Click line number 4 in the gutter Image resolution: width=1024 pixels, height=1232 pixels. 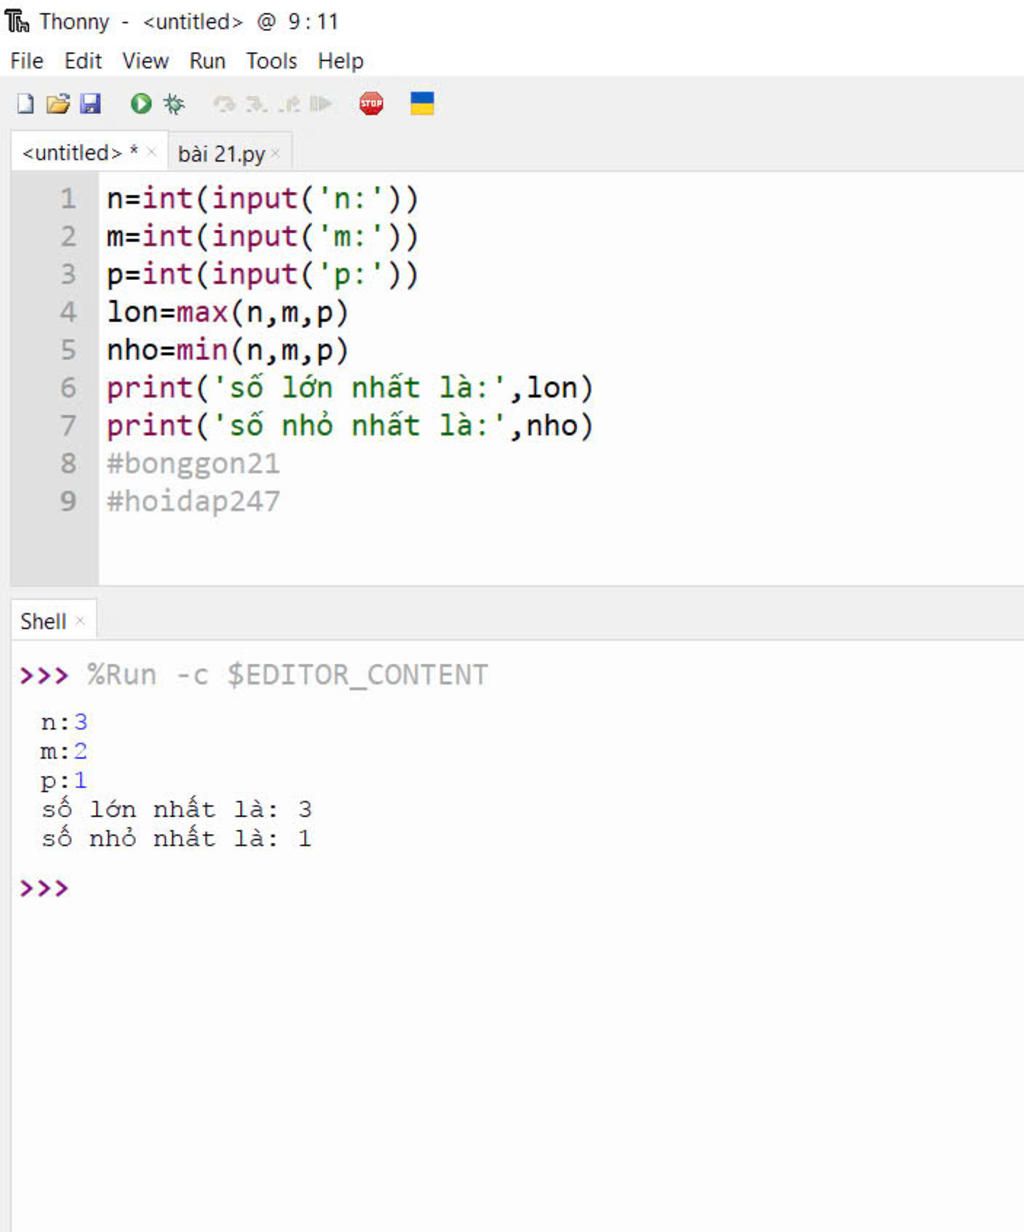point(68,312)
